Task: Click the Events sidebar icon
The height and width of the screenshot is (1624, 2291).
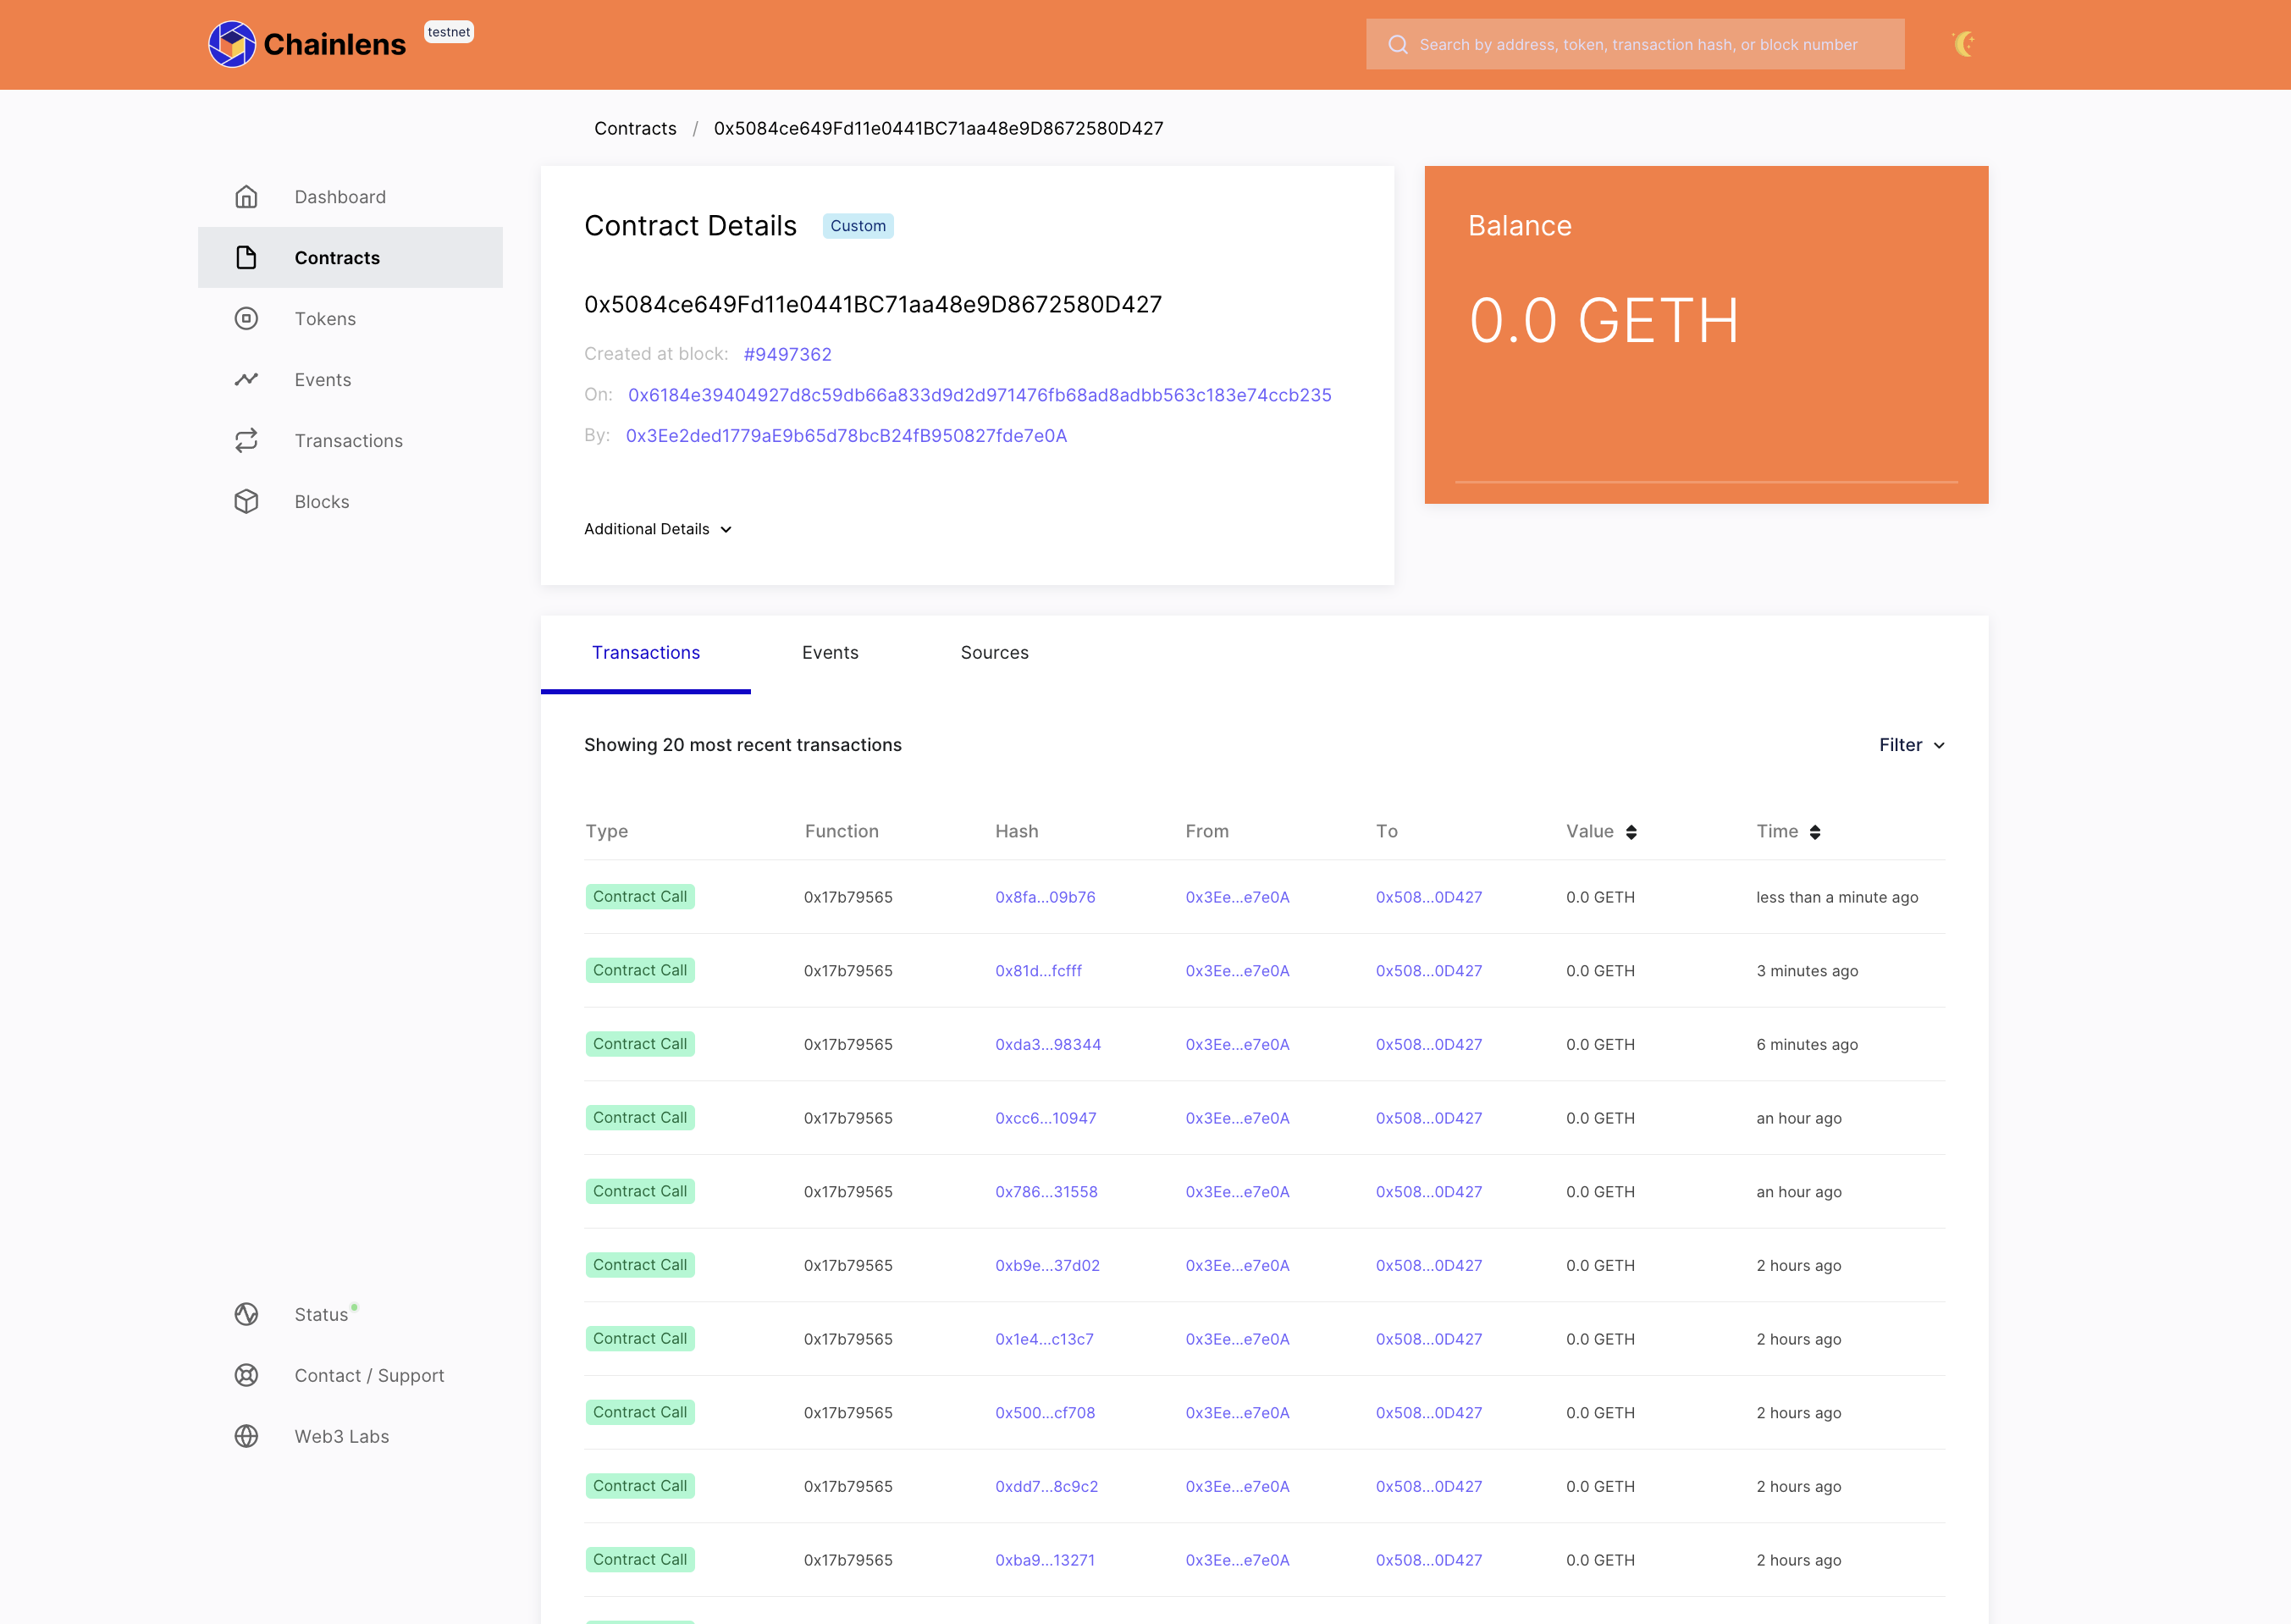Action: click(x=246, y=379)
